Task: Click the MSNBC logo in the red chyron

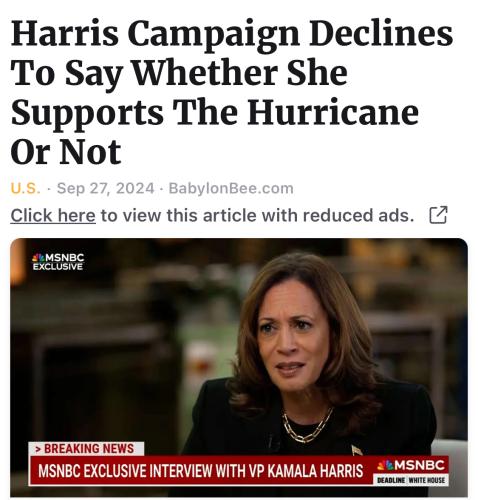Action: tap(411, 465)
